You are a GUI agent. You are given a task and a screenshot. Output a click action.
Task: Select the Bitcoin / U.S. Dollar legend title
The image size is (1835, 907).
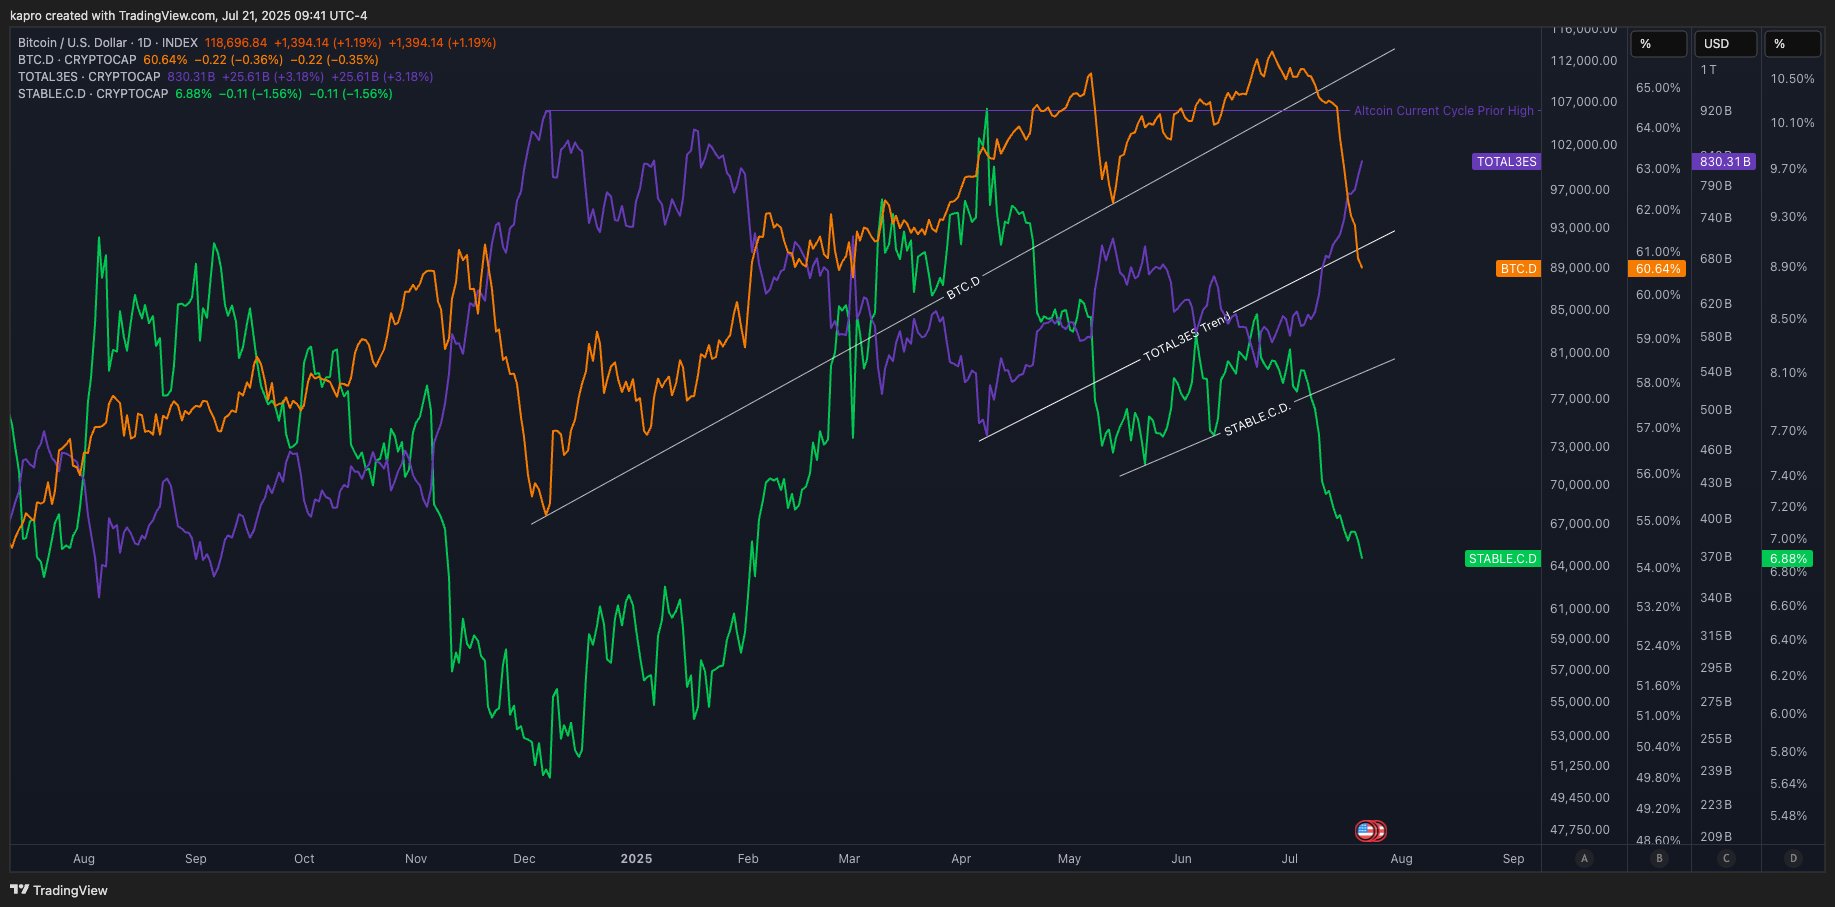click(x=72, y=43)
